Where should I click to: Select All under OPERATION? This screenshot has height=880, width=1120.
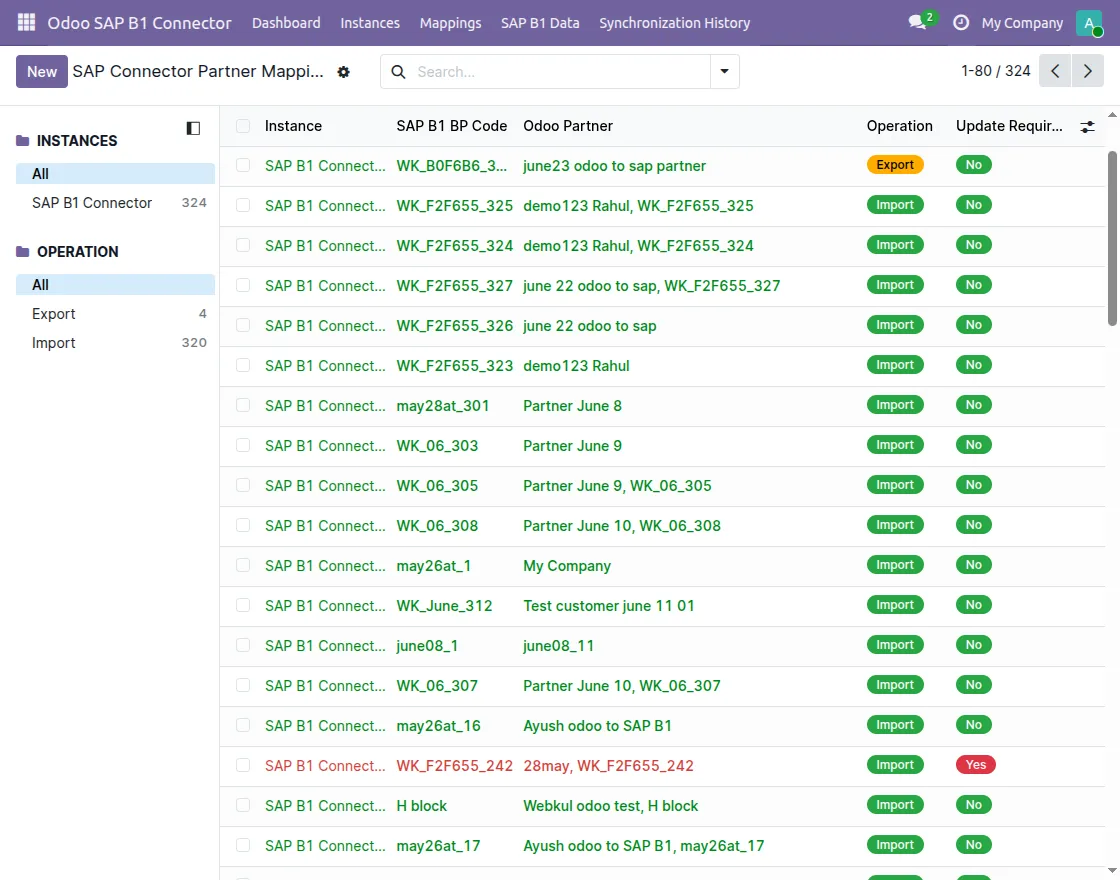click(115, 285)
